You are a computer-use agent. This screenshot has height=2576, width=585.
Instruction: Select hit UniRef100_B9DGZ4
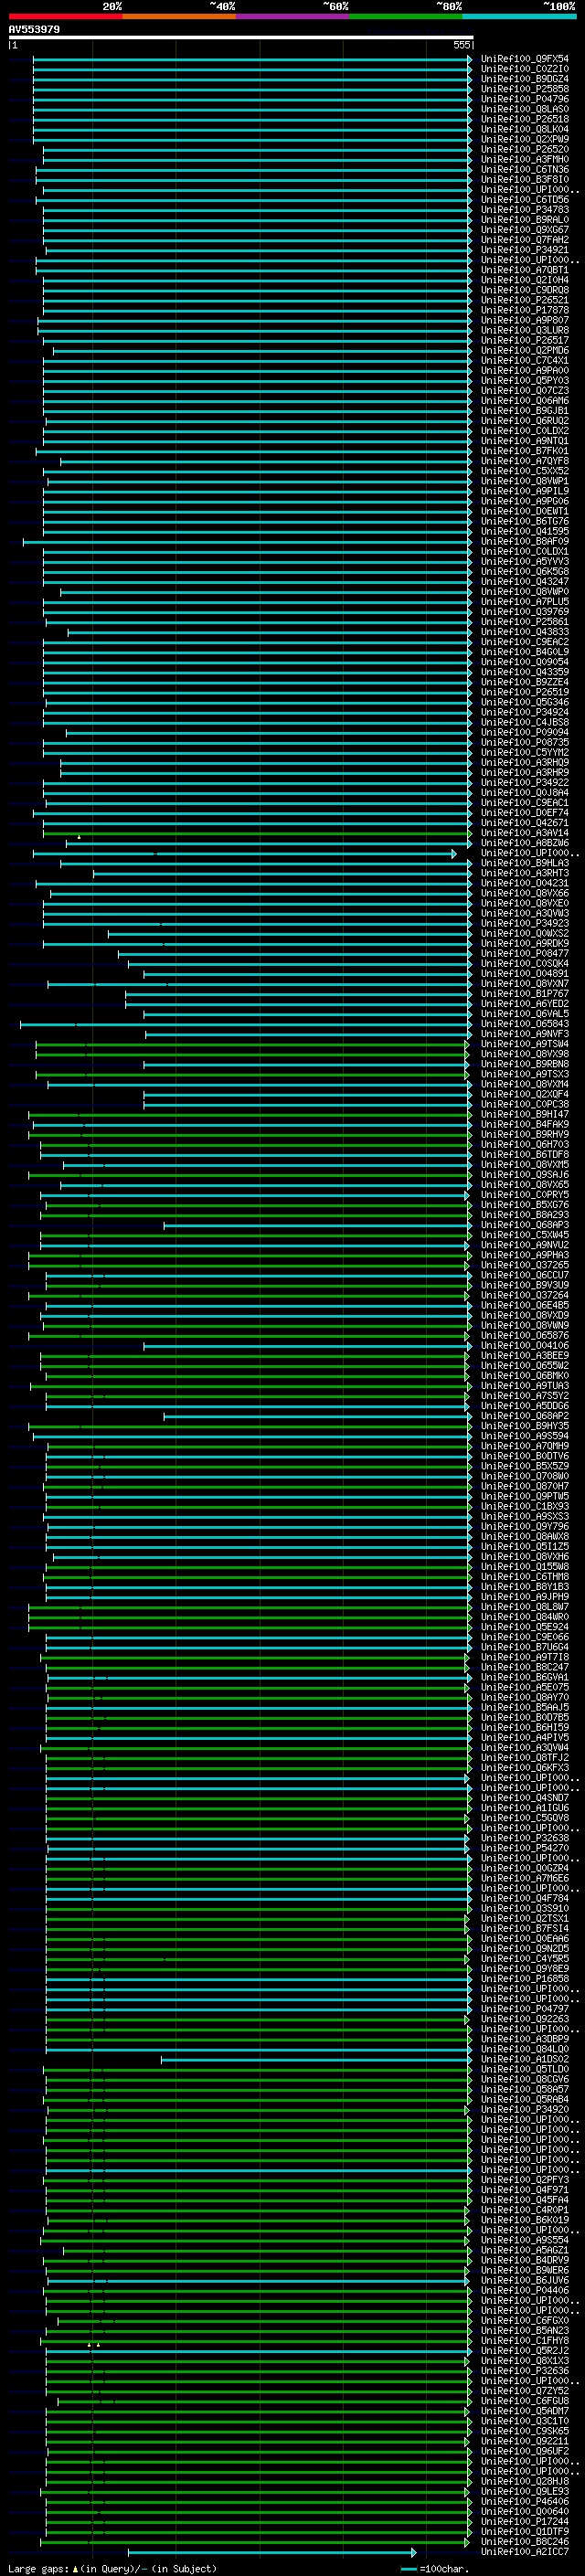click(525, 79)
